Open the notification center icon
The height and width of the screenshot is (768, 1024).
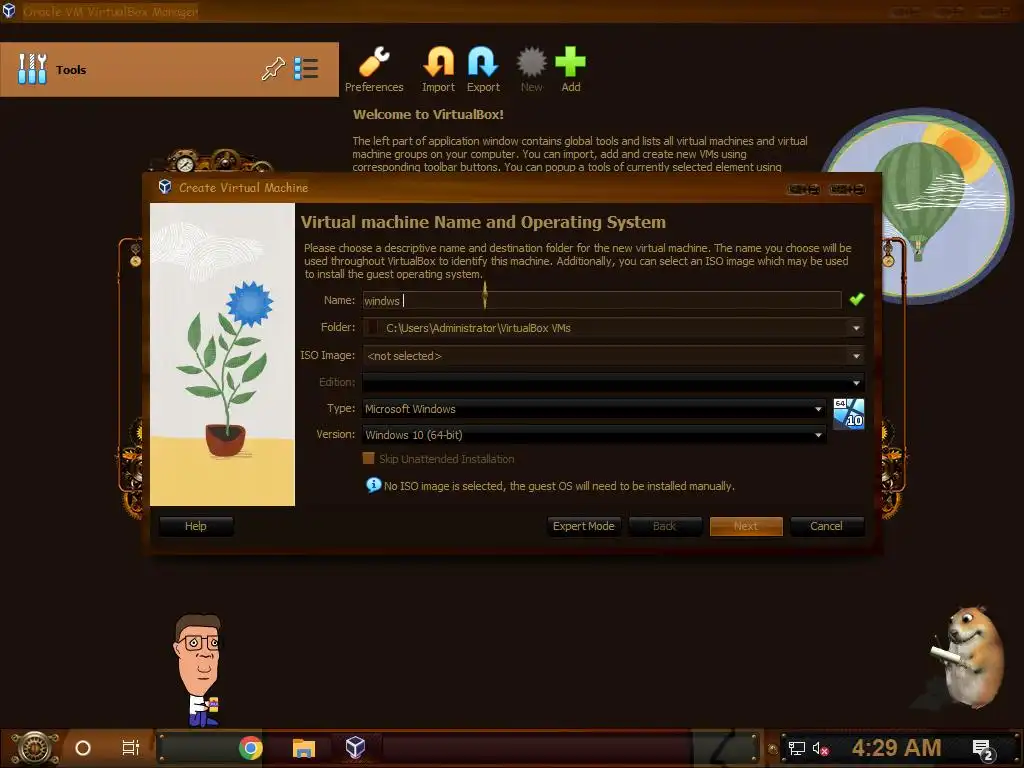pos(982,750)
